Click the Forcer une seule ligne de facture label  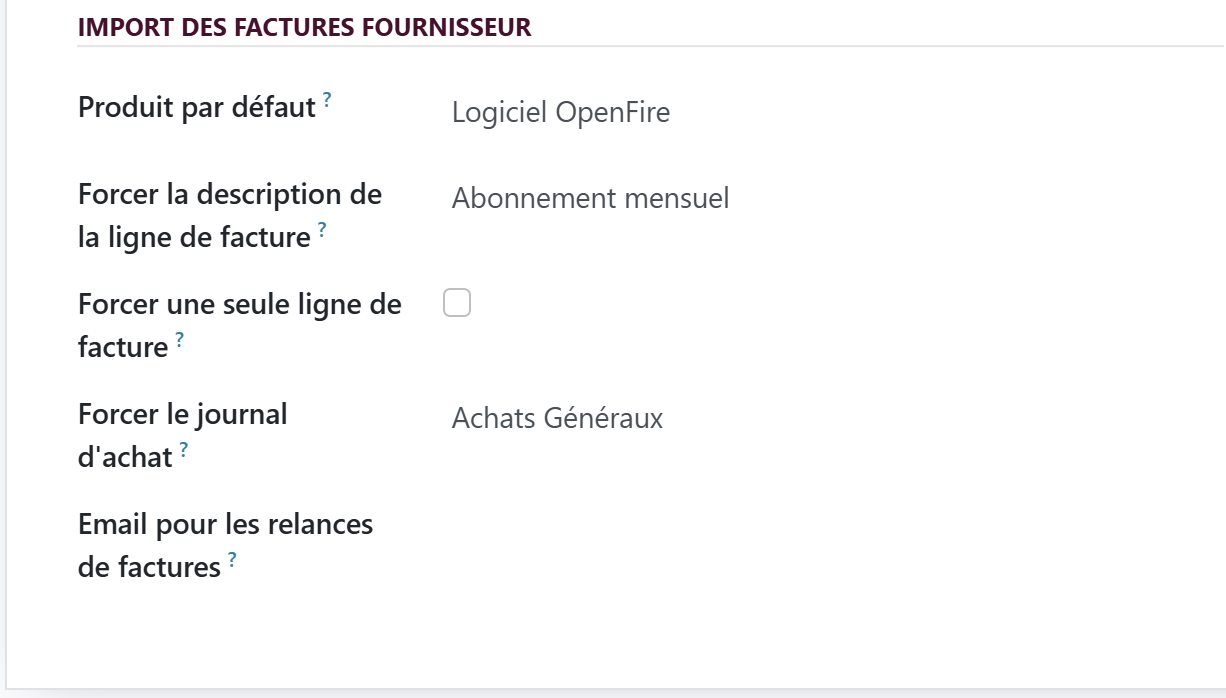tap(240, 326)
